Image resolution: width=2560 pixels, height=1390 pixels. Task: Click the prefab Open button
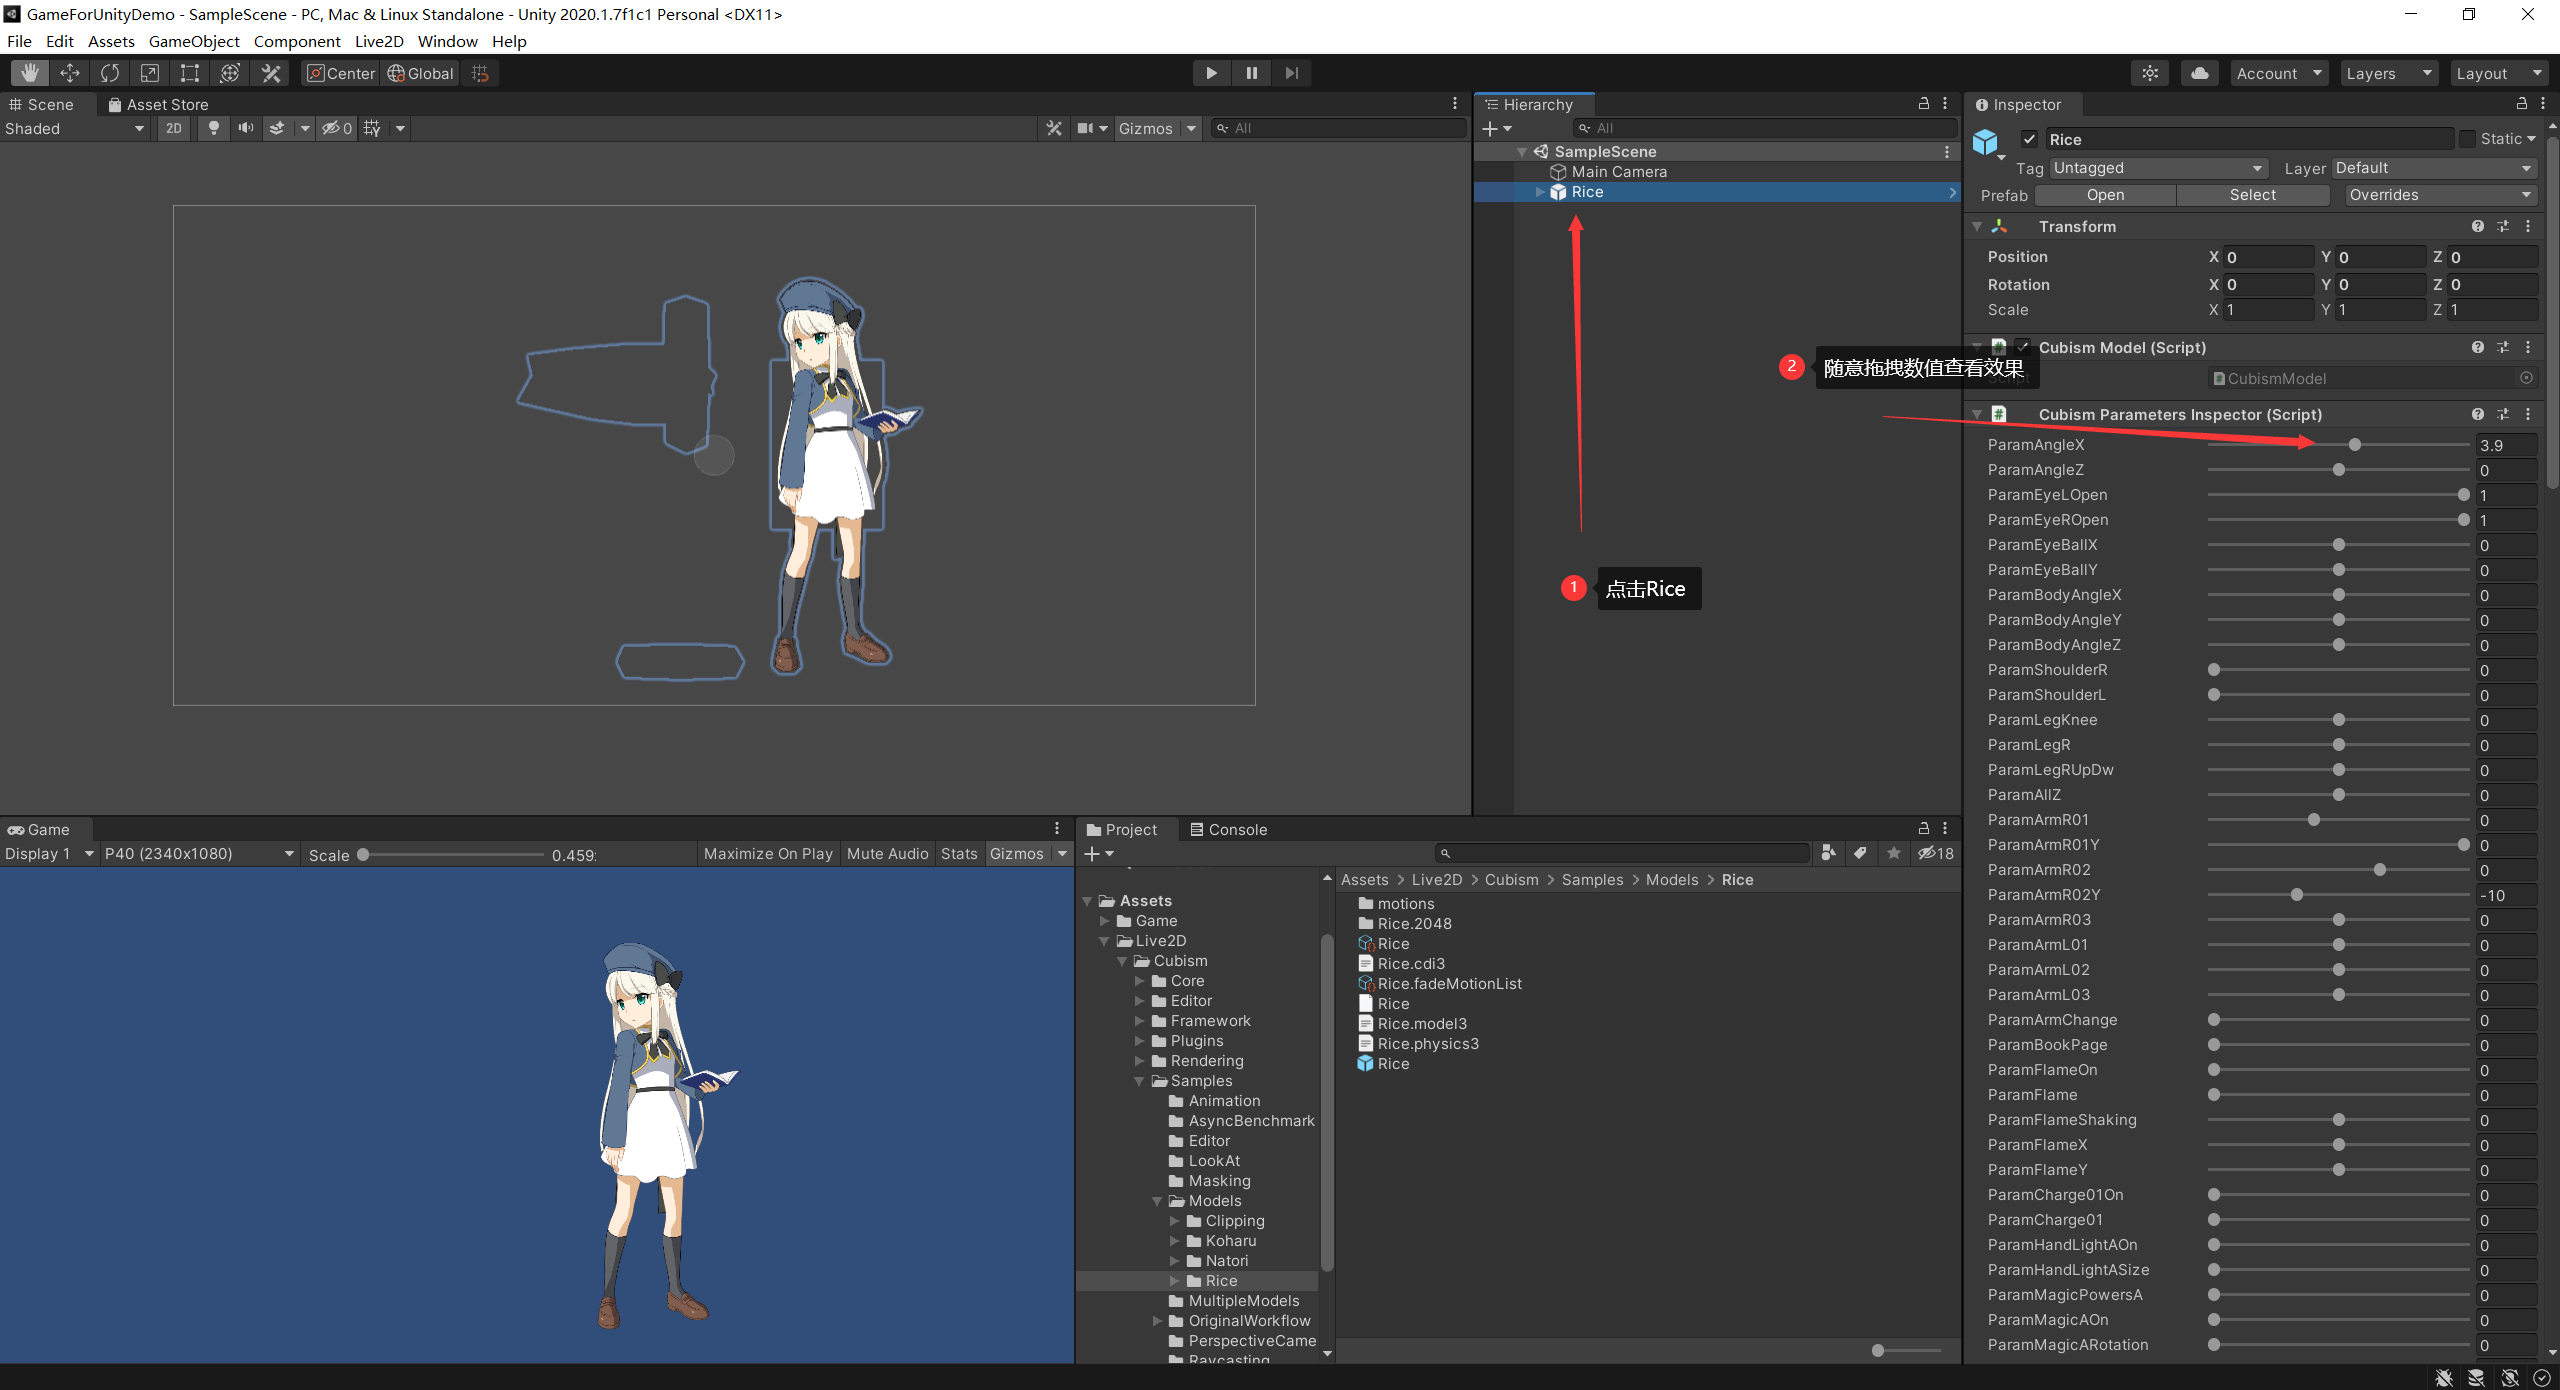tap(2105, 195)
